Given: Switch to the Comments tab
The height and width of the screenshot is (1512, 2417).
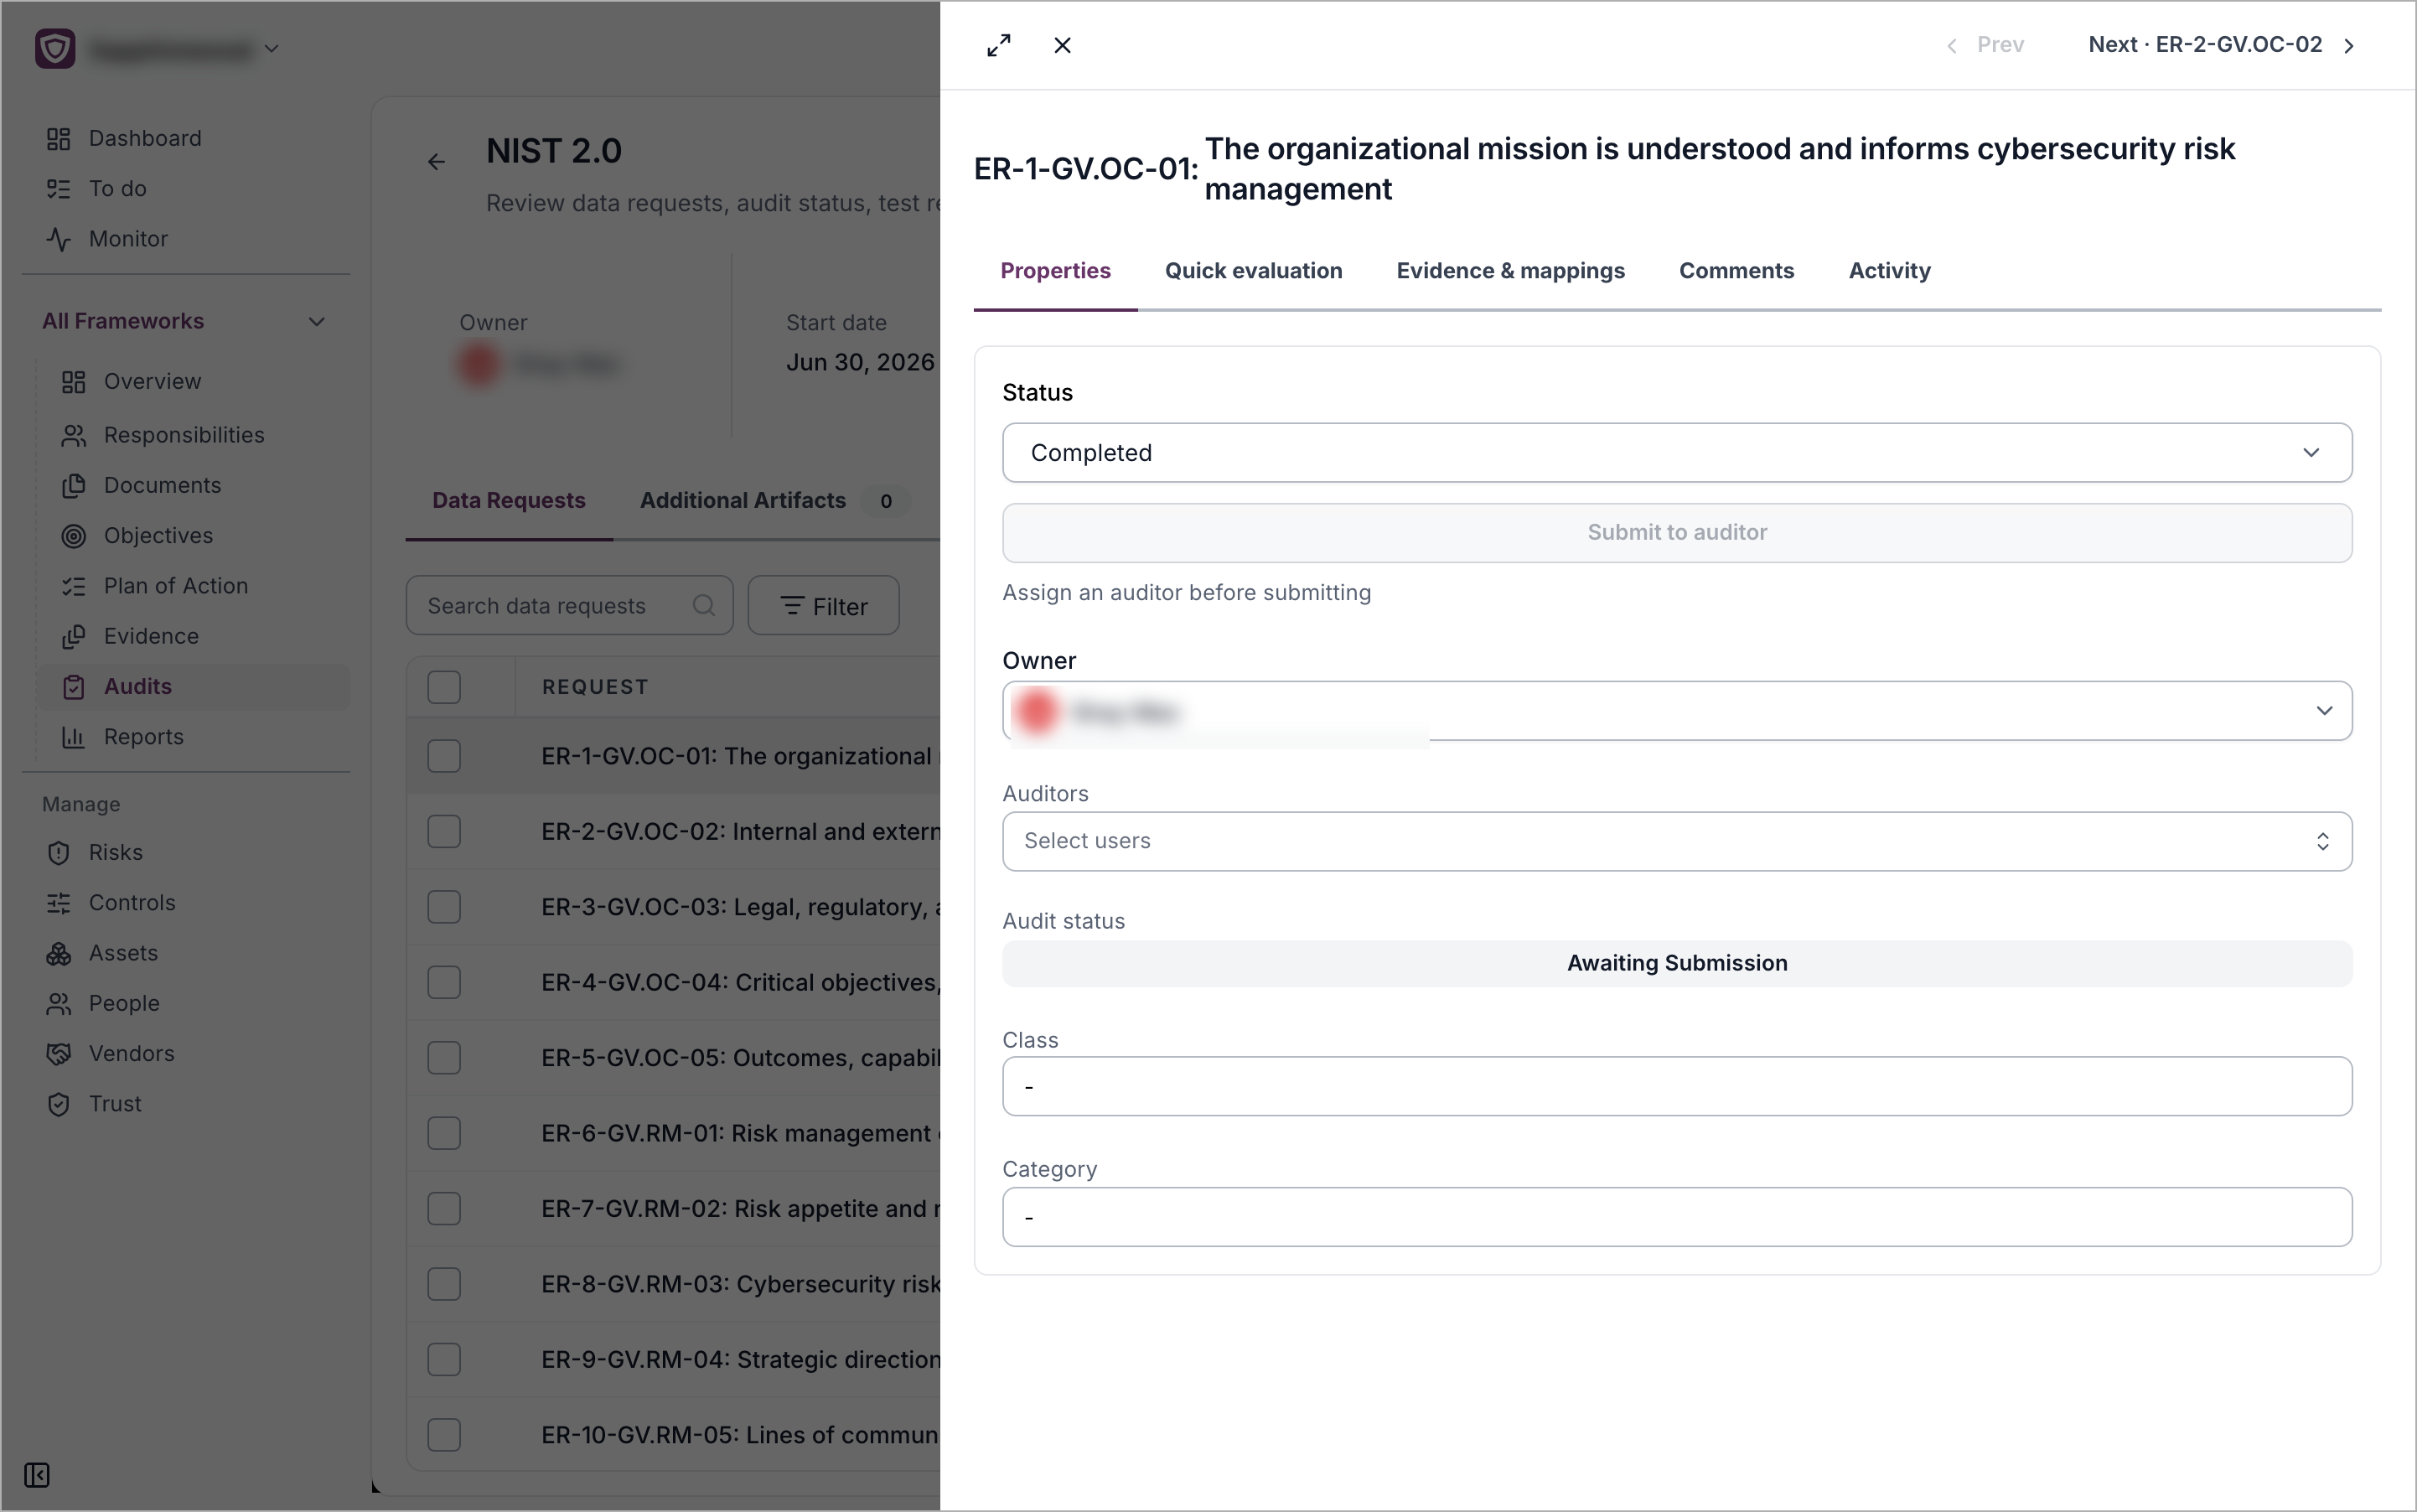Looking at the screenshot, I should 1736,271.
